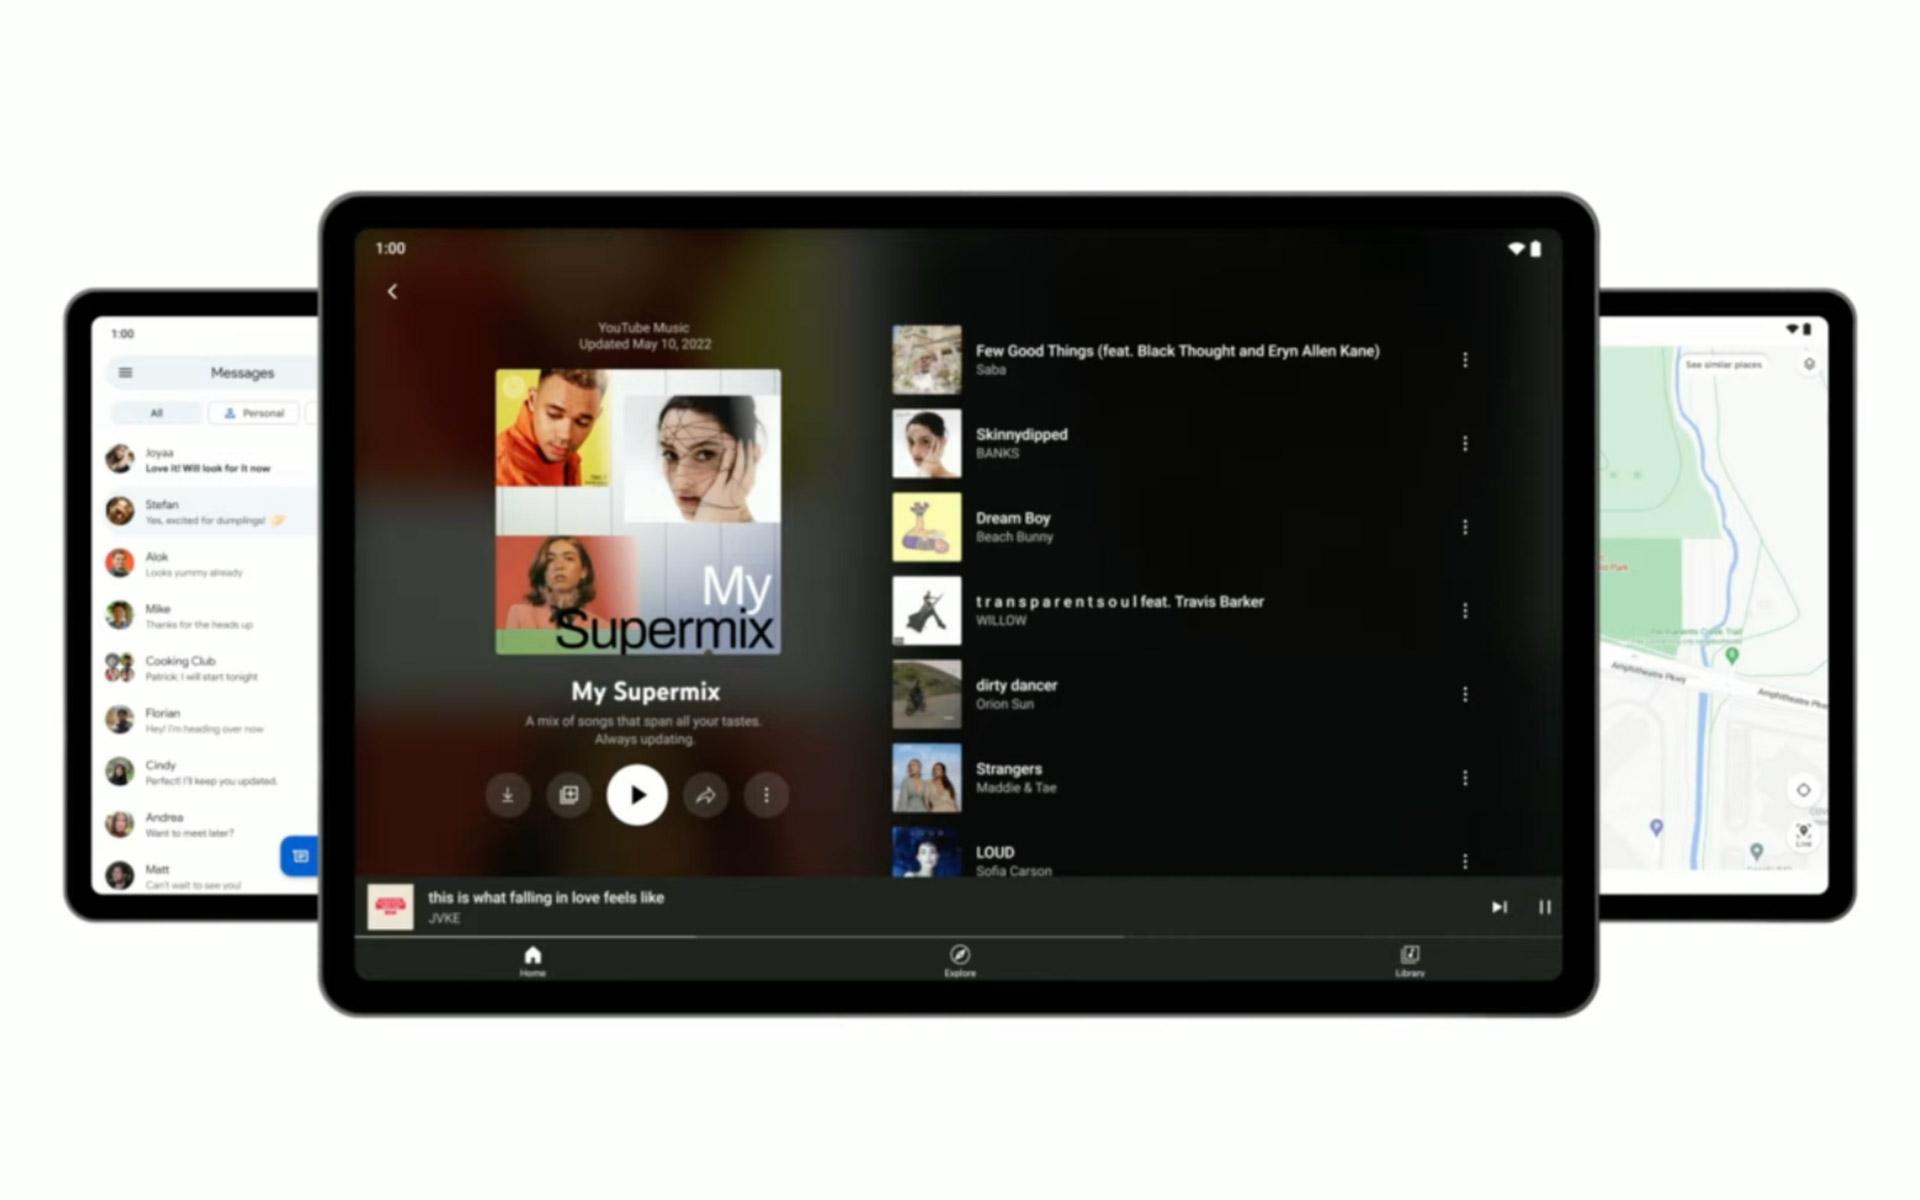The height and width of the screenshot is (1200, 1920).
Task: Switch to the Explore tab
Action: 960,961
